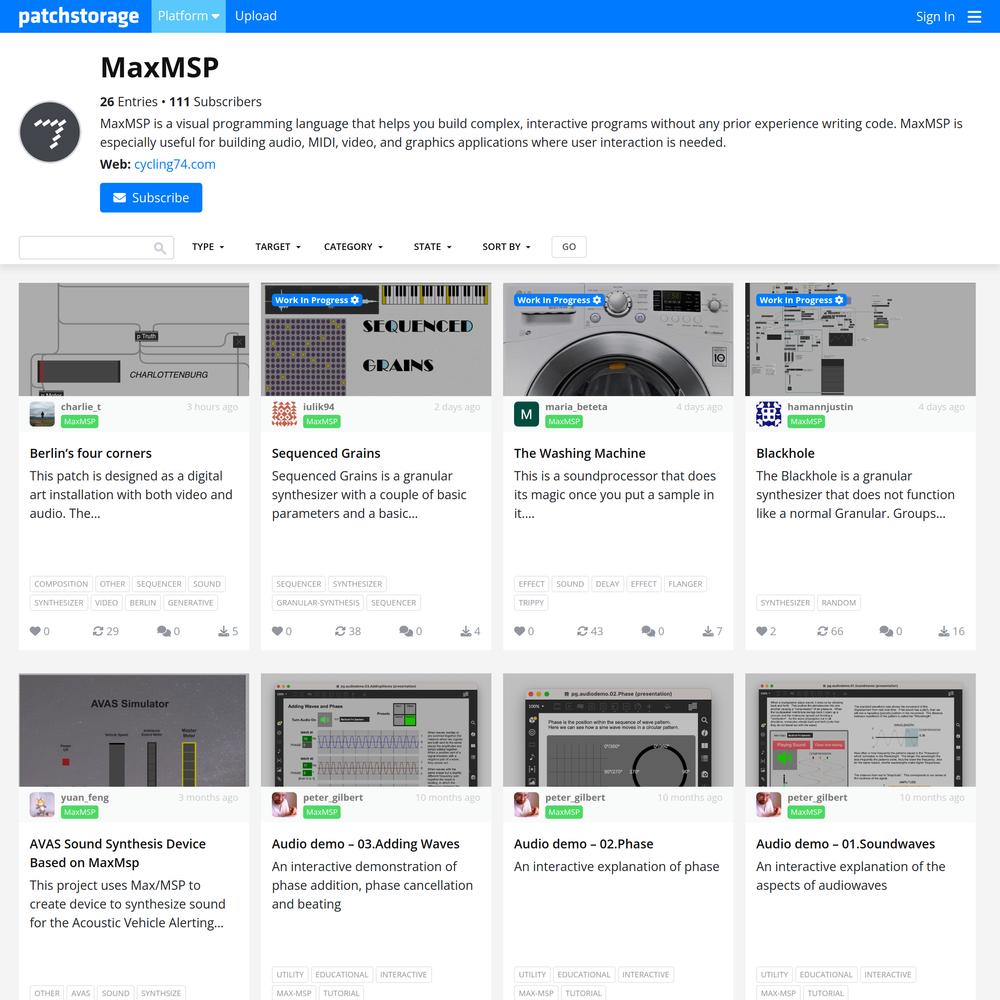Like the Berlin's four corners patch

pos(35,631)
